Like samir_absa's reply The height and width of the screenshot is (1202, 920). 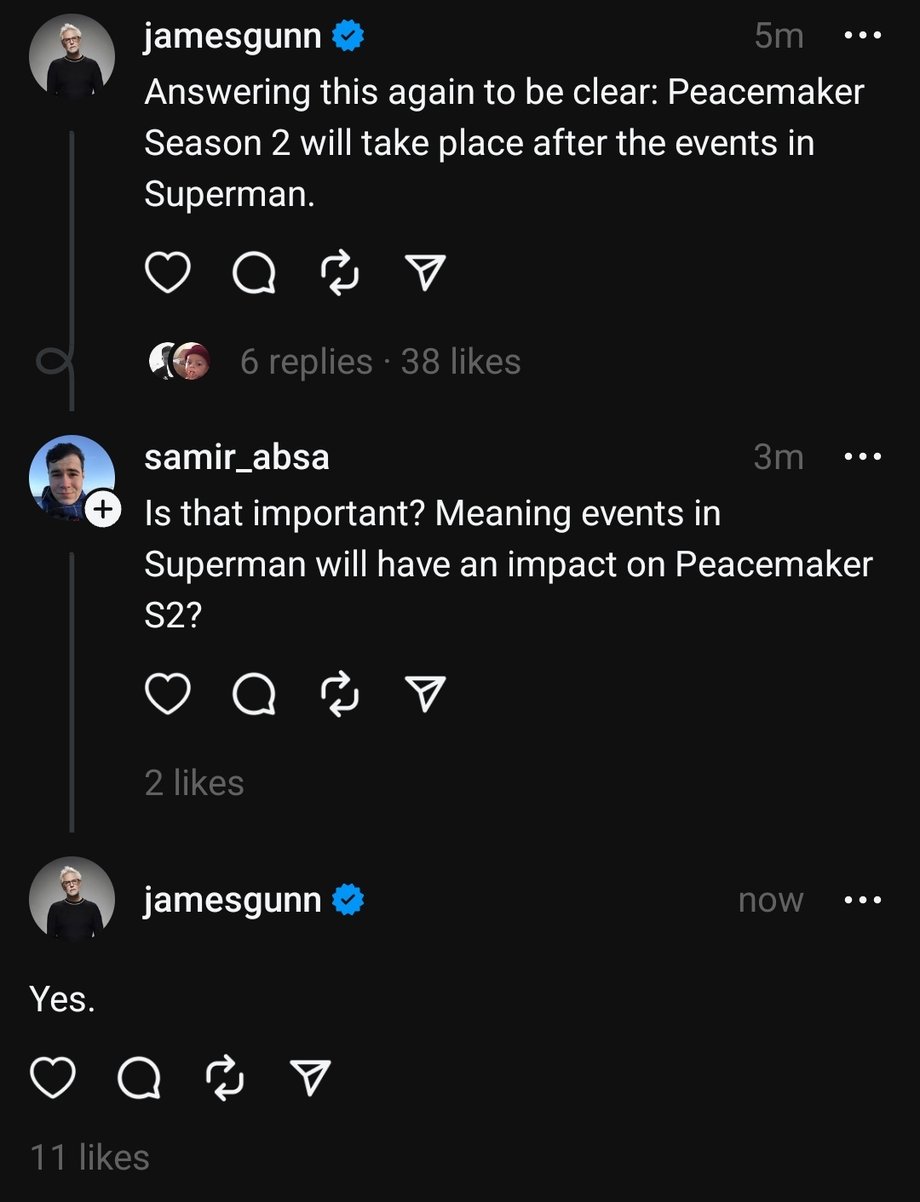pyautogui.click(x=168, y=694)
